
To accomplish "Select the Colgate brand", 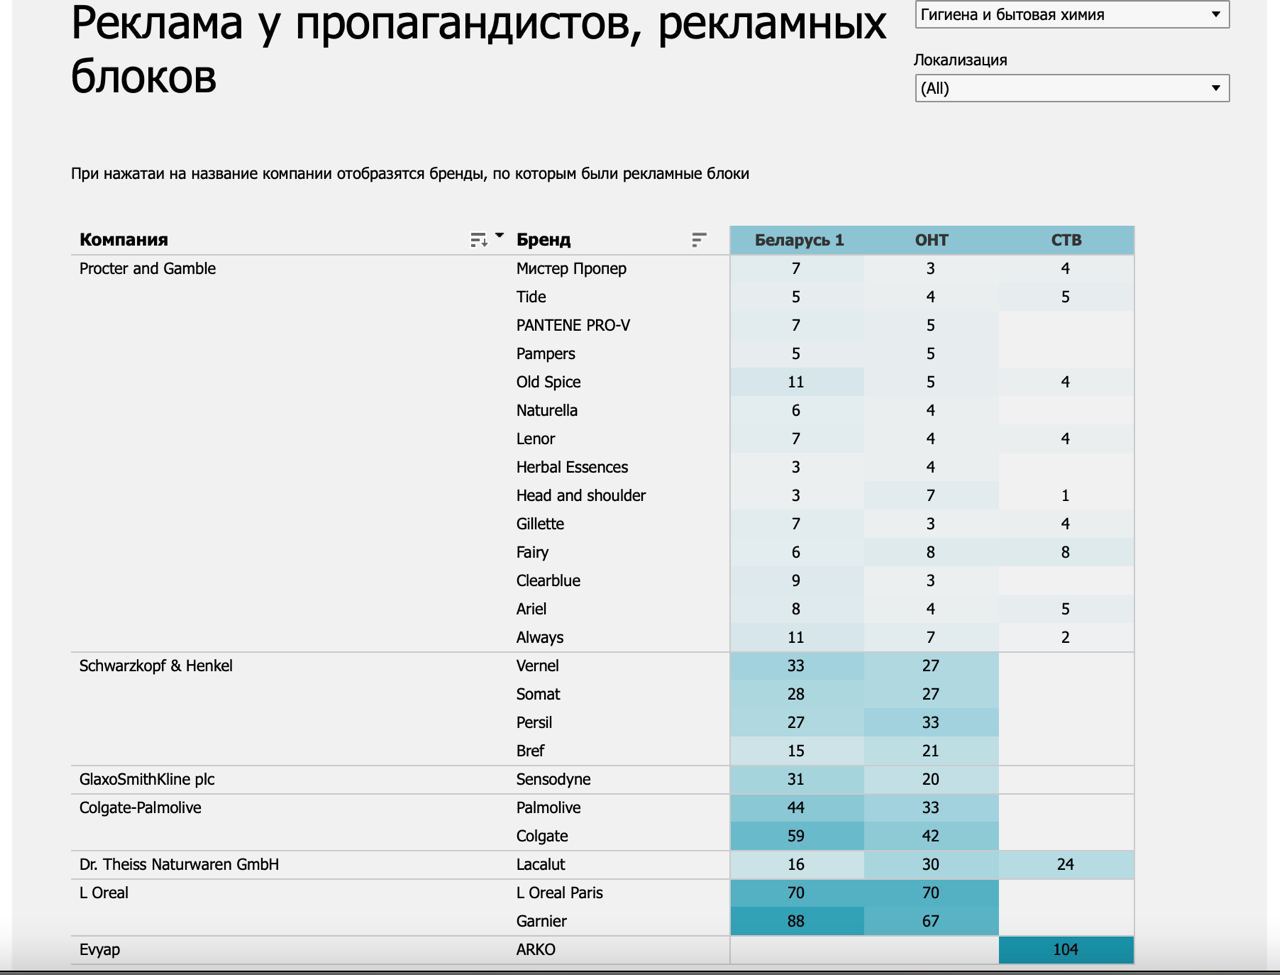I will [542, 836].
